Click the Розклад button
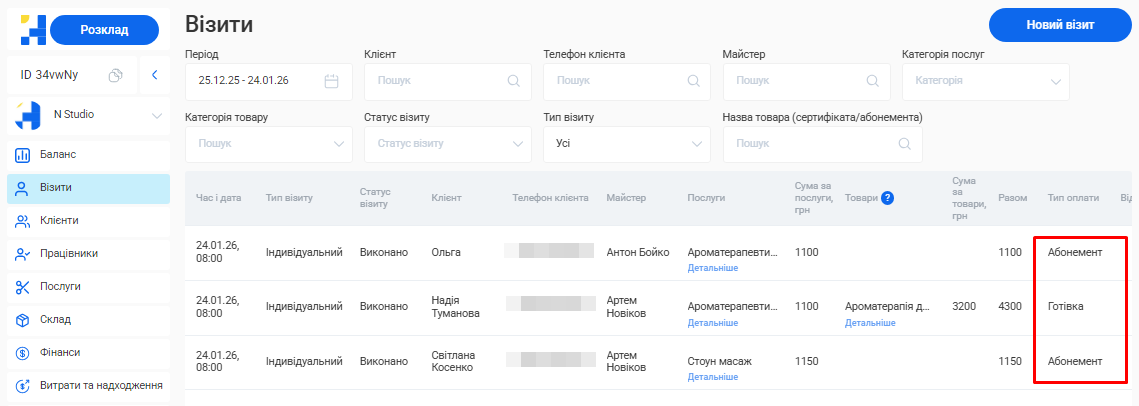 (x=104, y=30)
